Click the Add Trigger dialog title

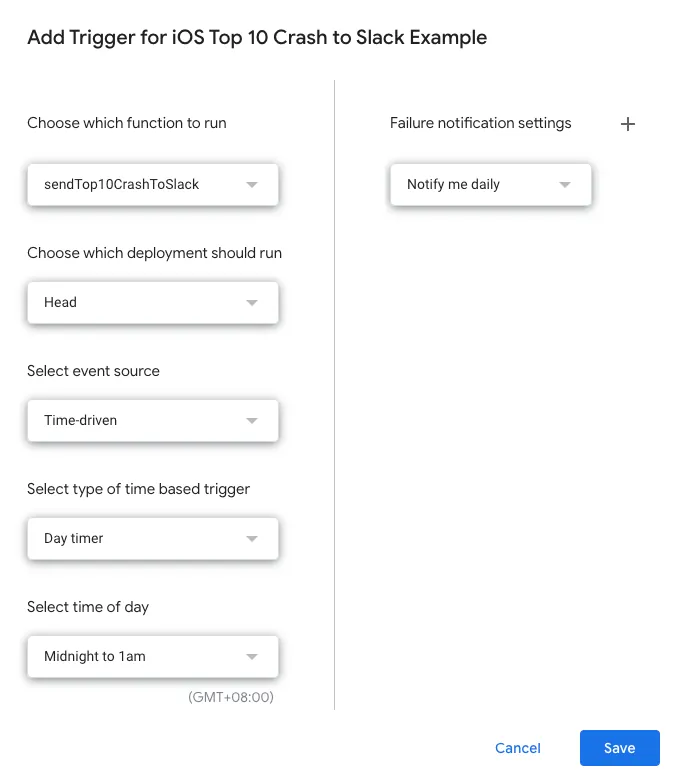(x=257, y=38)
